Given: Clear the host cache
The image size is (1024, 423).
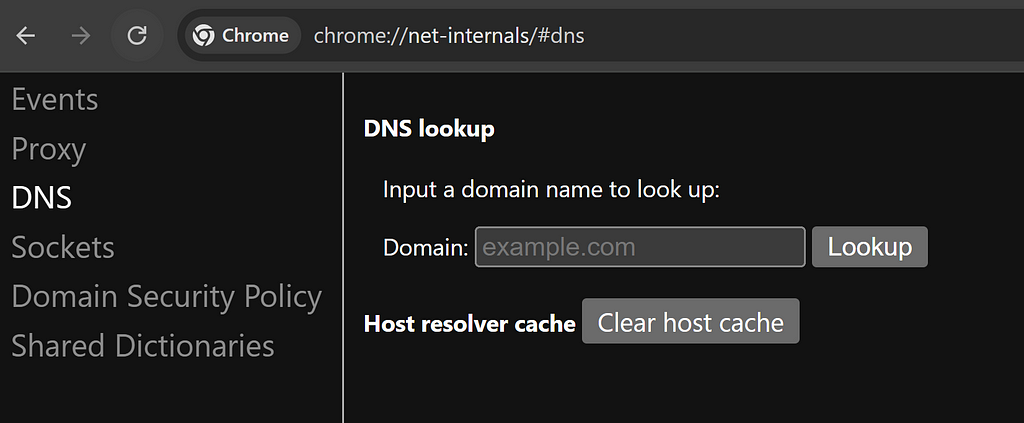Looking at the screenshot, I should click(x=690, y=321).
